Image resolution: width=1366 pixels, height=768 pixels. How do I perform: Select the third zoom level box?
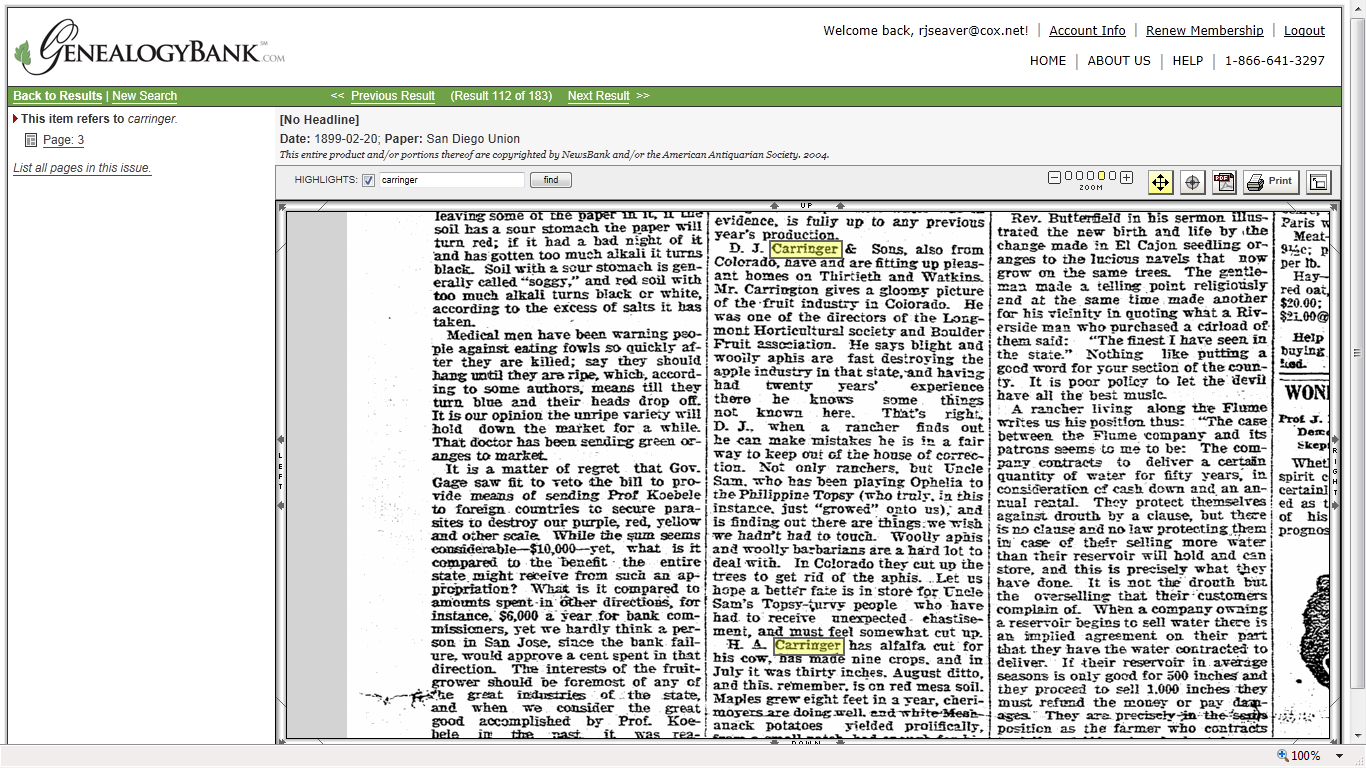[x=1089, y=177]
